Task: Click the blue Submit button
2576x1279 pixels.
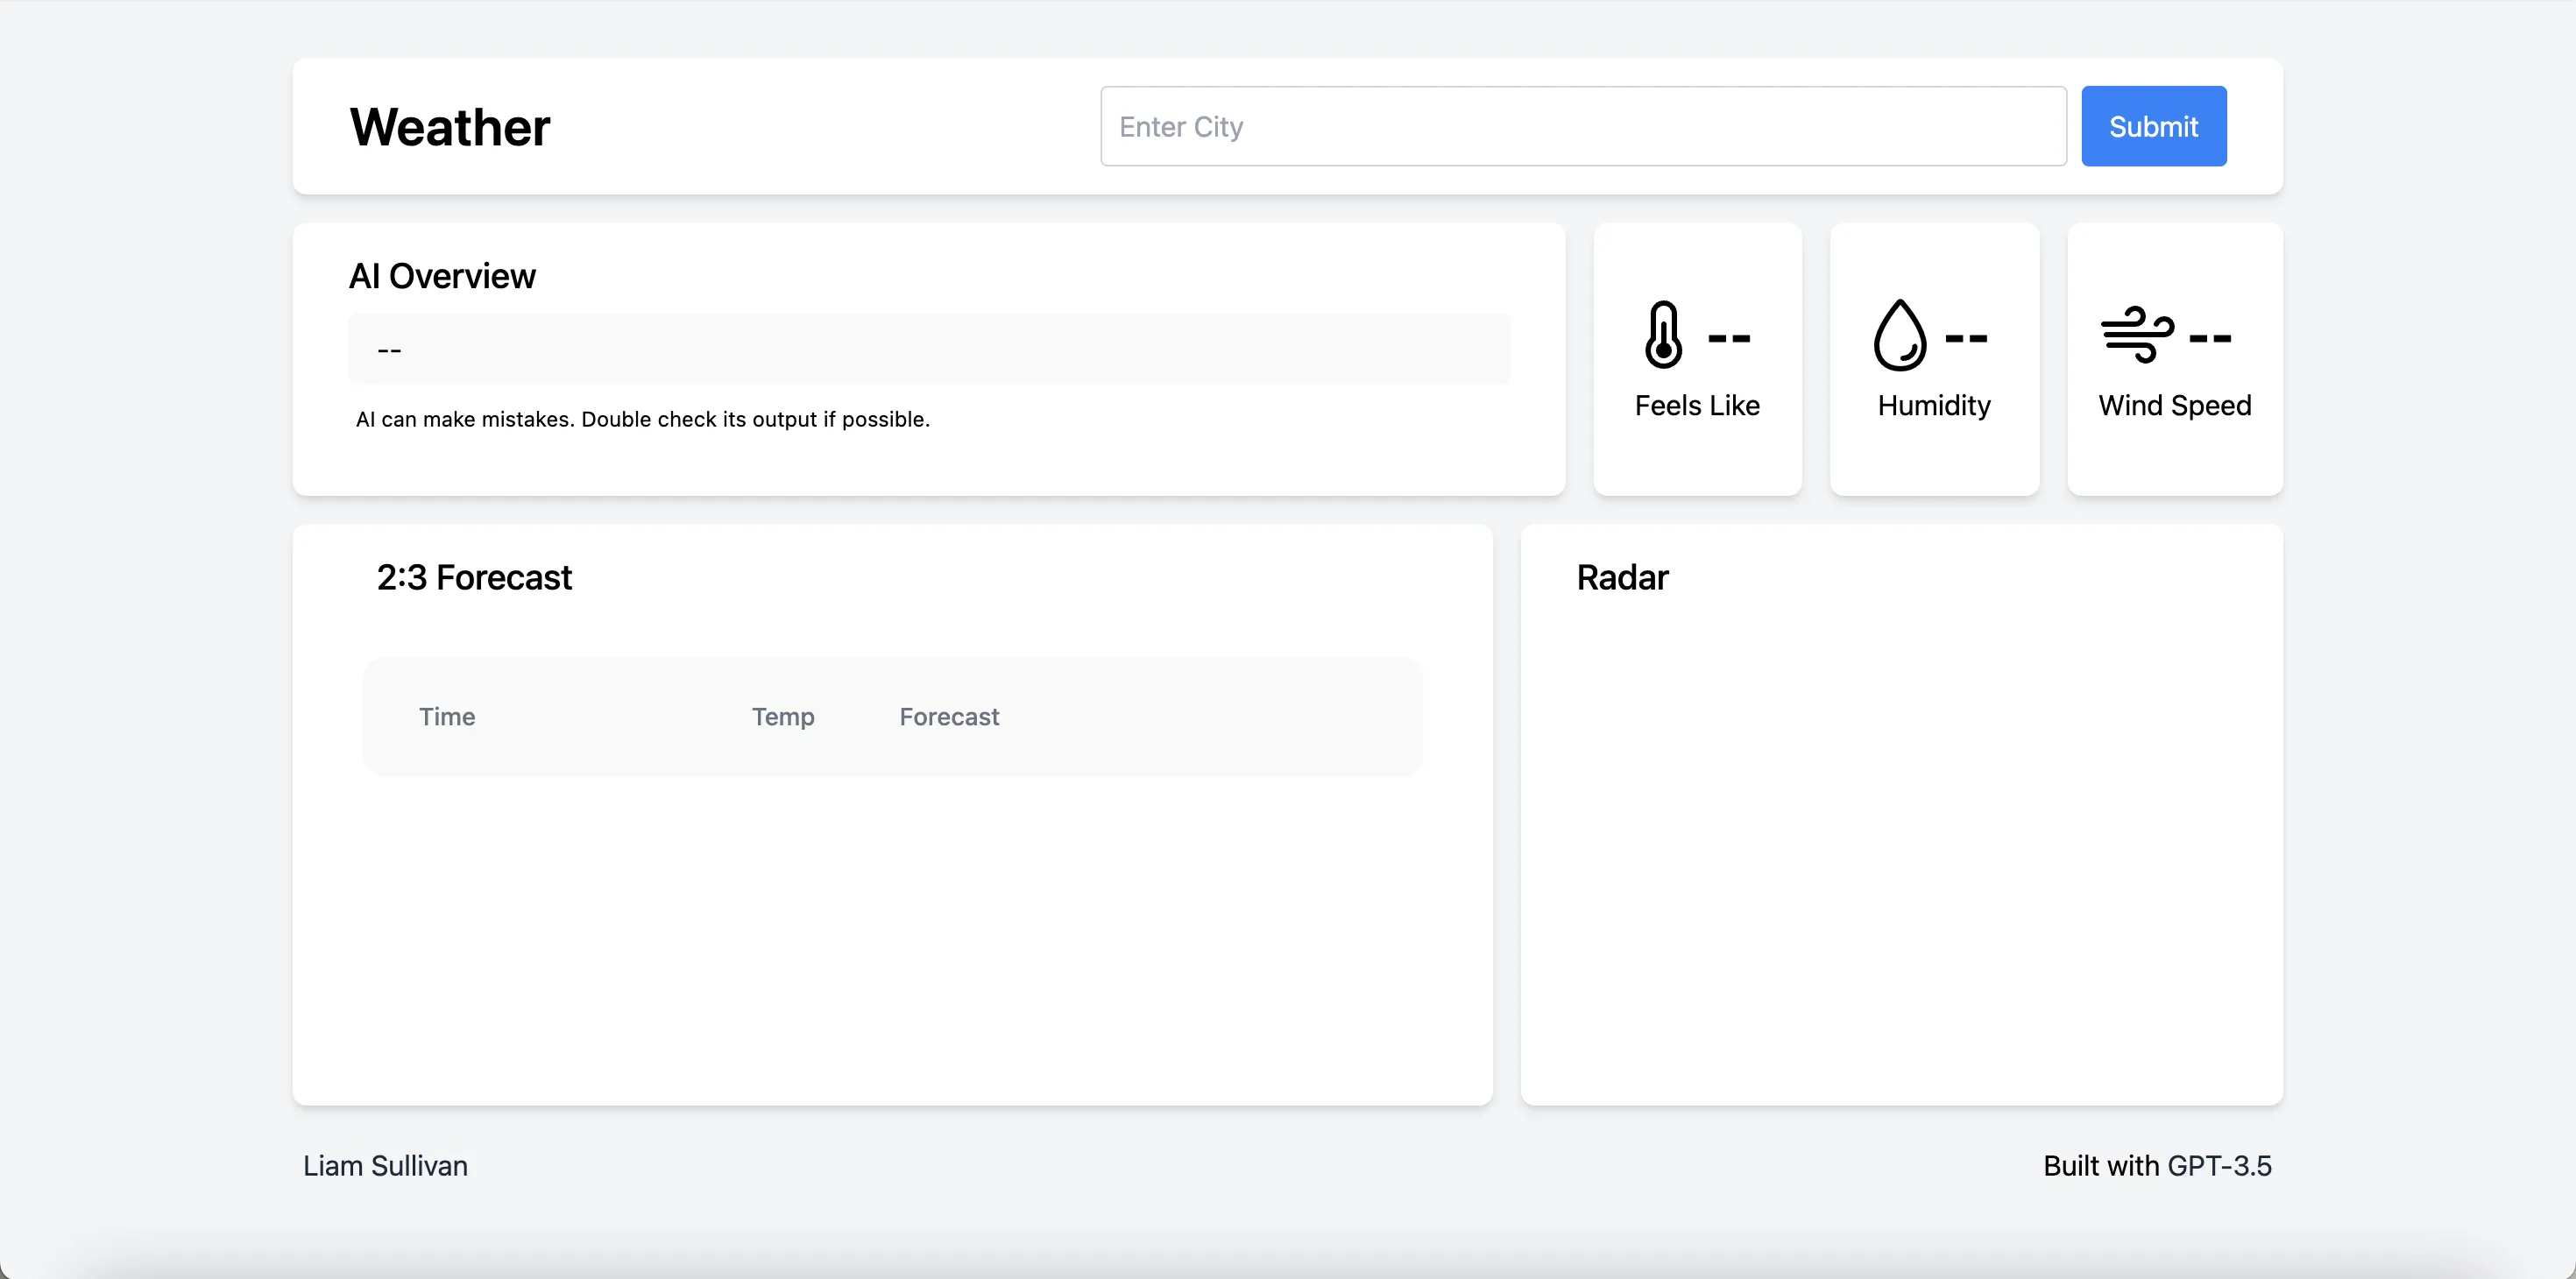Action: click(x=2154, y=126)
